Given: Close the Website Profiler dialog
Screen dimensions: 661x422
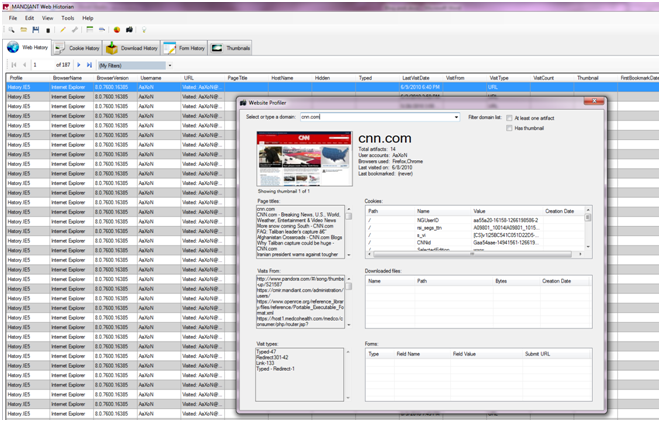Looking at the screenshot, I should [x=594, y=101].
